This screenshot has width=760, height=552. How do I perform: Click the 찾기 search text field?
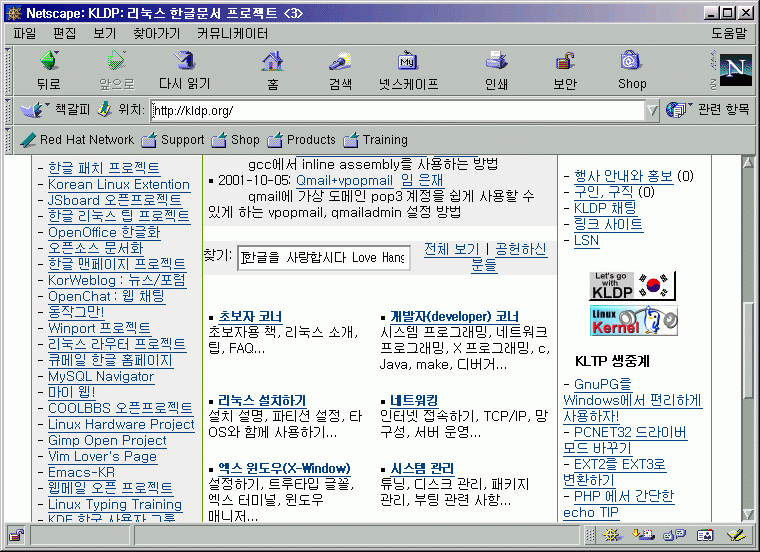(x=324, y=257)
